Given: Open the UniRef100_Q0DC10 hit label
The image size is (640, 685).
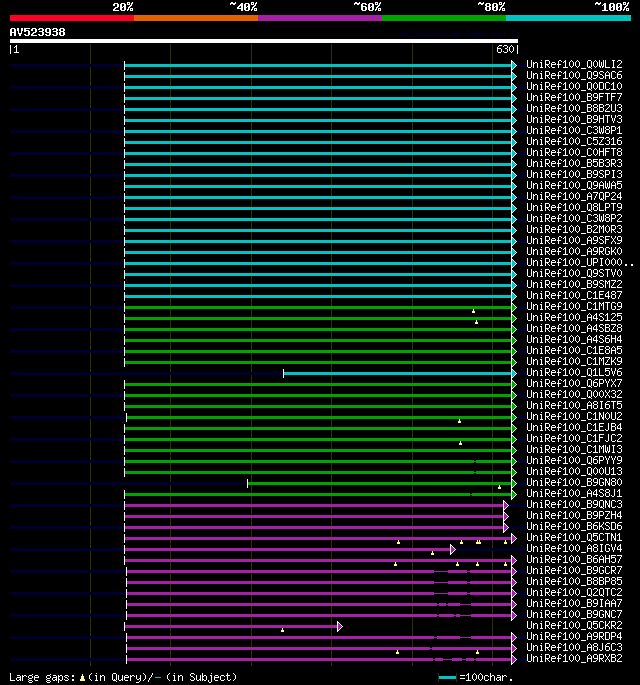Looking at the screenshot, I should [574, 86].
